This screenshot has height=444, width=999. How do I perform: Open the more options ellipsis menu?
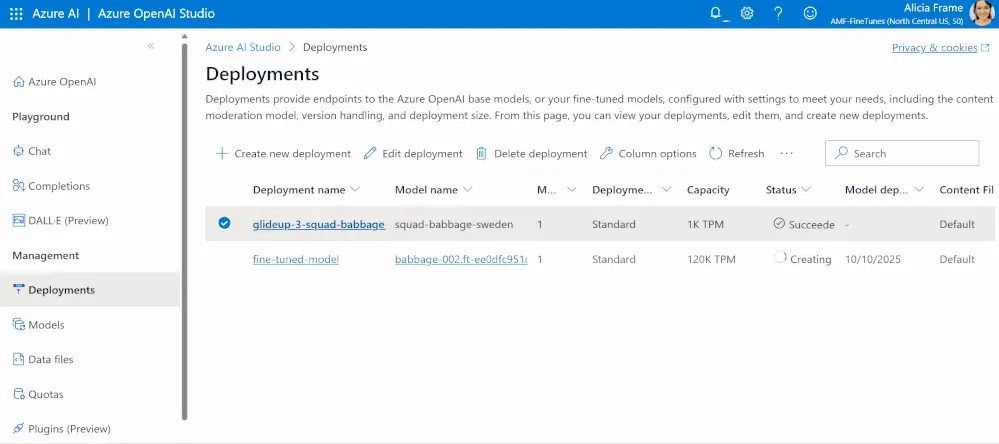(786, 154)
